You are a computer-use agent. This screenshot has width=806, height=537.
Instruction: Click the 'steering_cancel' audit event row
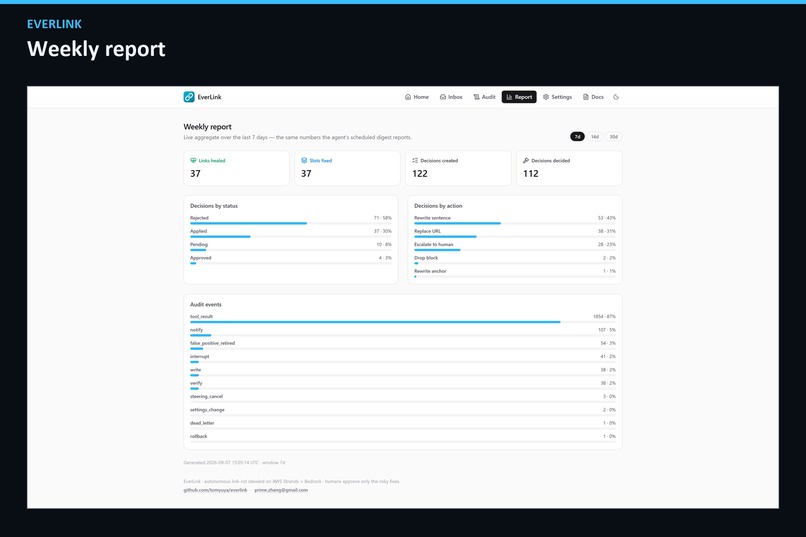click(403, 399)
